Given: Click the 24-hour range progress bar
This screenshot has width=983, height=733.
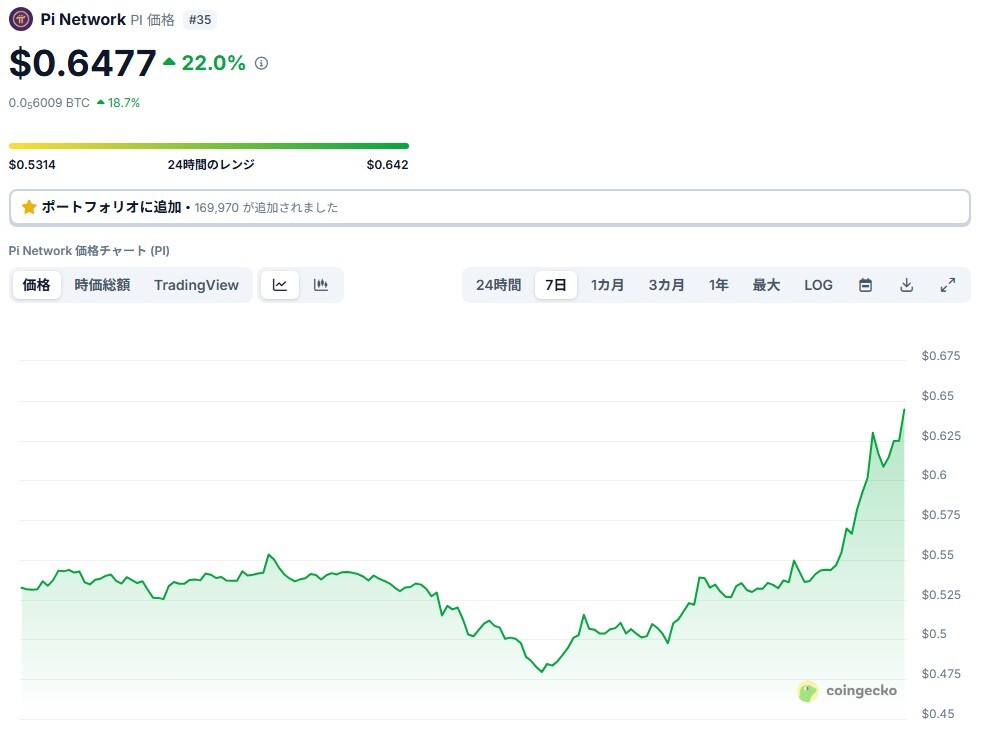Looking at the screenshot, I should point(209,146).
